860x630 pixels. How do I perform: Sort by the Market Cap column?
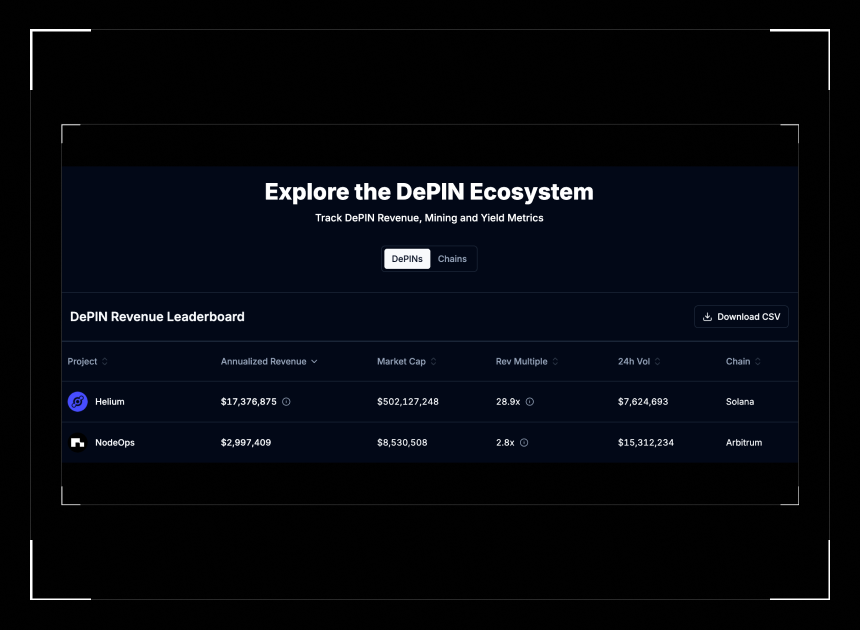tap(406, 361)
